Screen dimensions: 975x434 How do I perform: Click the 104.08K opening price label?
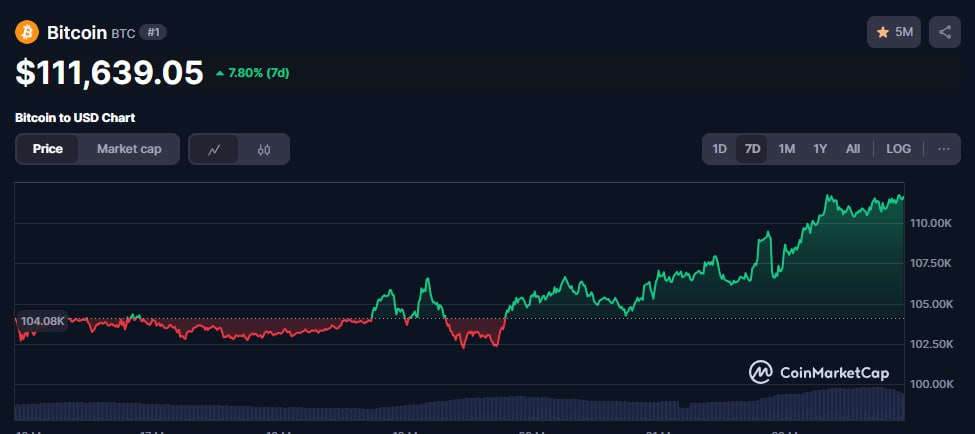[x=42, y=321]
